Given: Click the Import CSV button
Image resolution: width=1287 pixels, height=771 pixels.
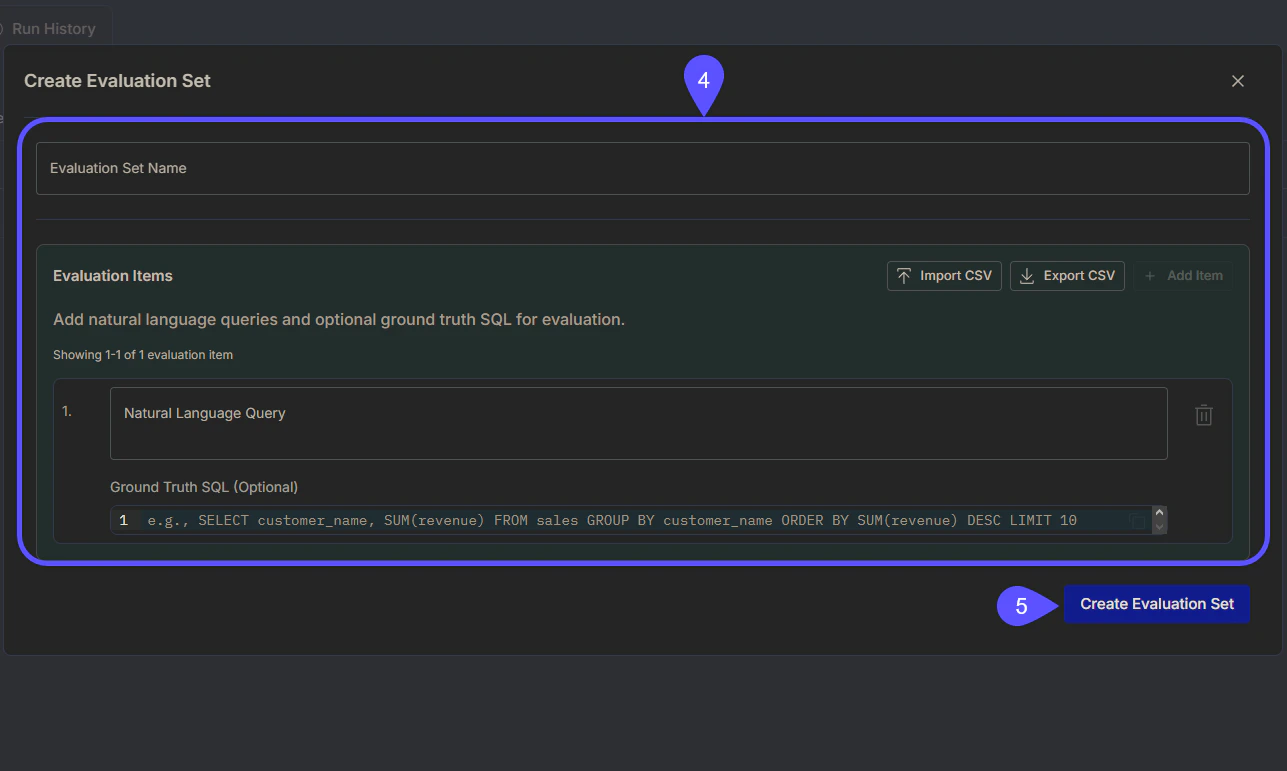Looking at the screenshot, I should click(x=944, y=276).
